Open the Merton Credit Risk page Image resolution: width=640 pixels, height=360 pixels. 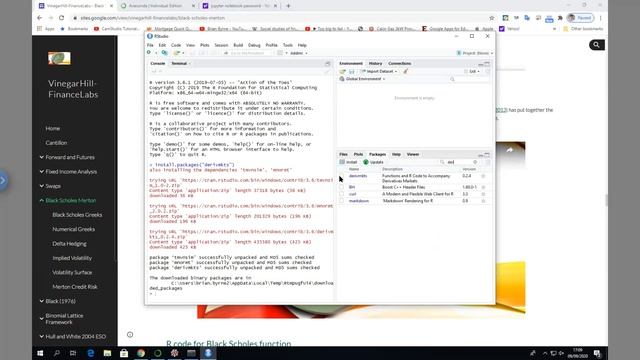(x=75, y=287)
